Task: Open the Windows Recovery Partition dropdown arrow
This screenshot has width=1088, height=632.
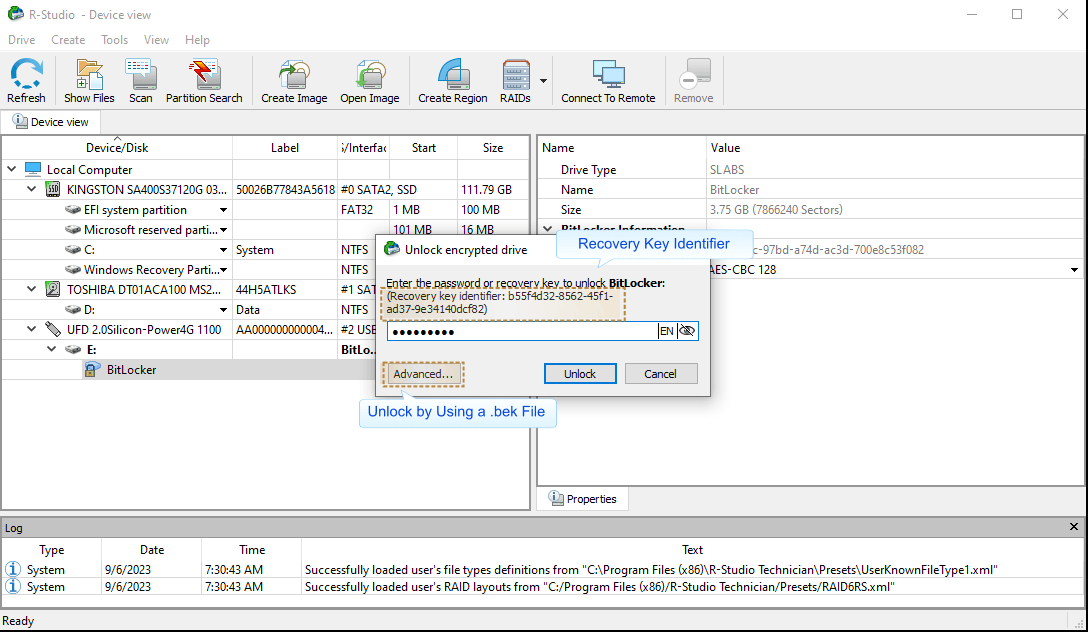Action: click(x=223, y=271)
